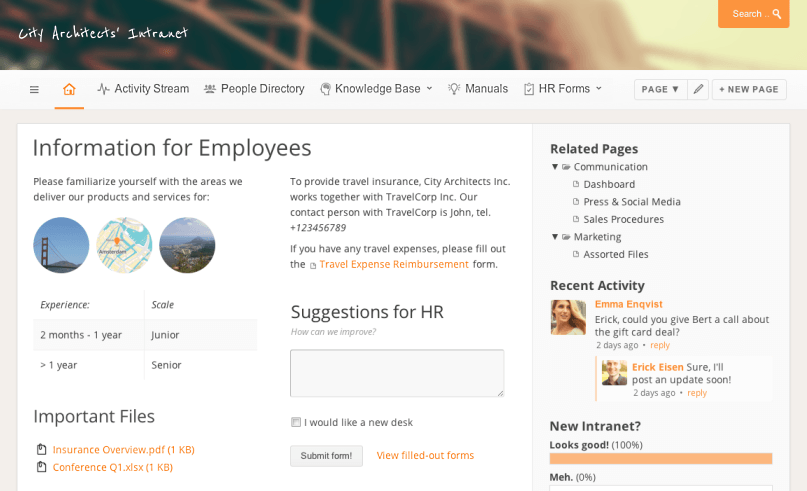The width and height of the screenshot is (807, 491).
Task: Collapse the Communication tree node
Action: pos(555,167)
